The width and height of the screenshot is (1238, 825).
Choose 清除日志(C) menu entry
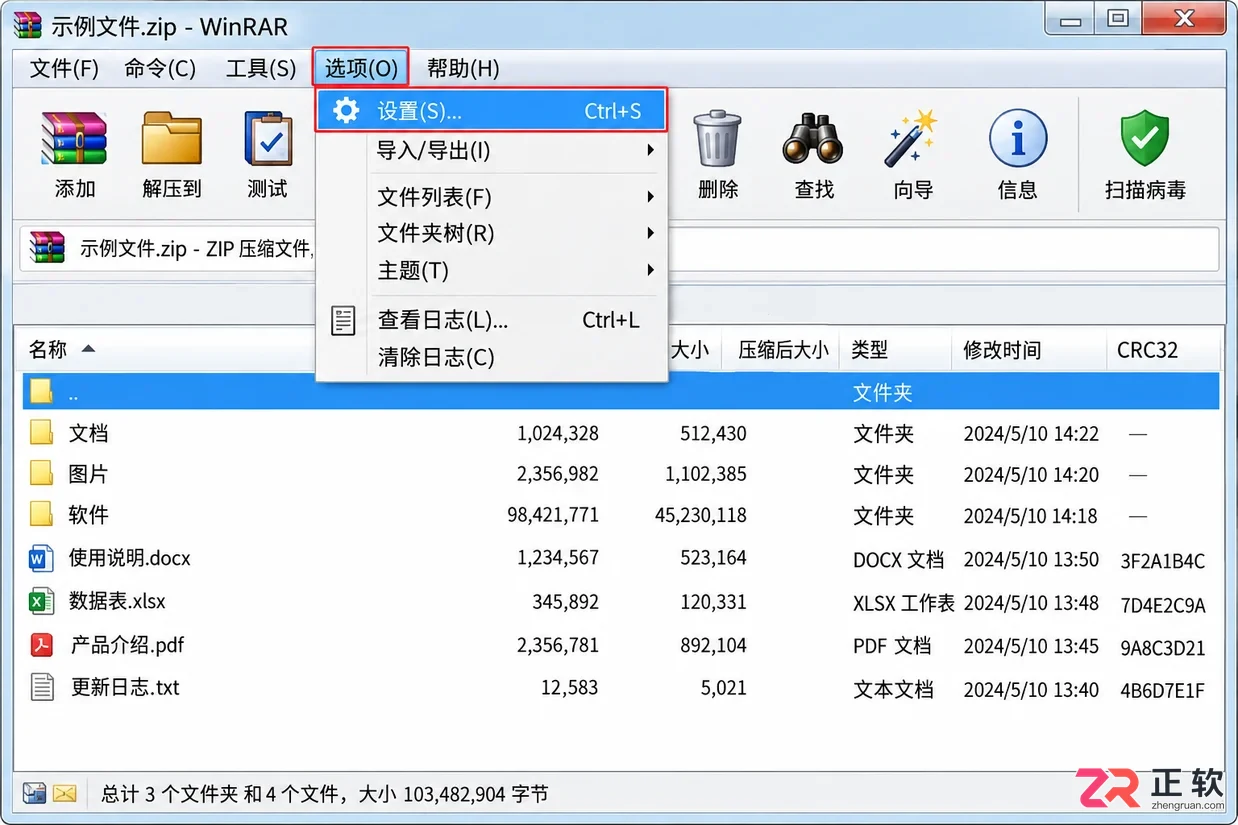(x=491, y=357)
